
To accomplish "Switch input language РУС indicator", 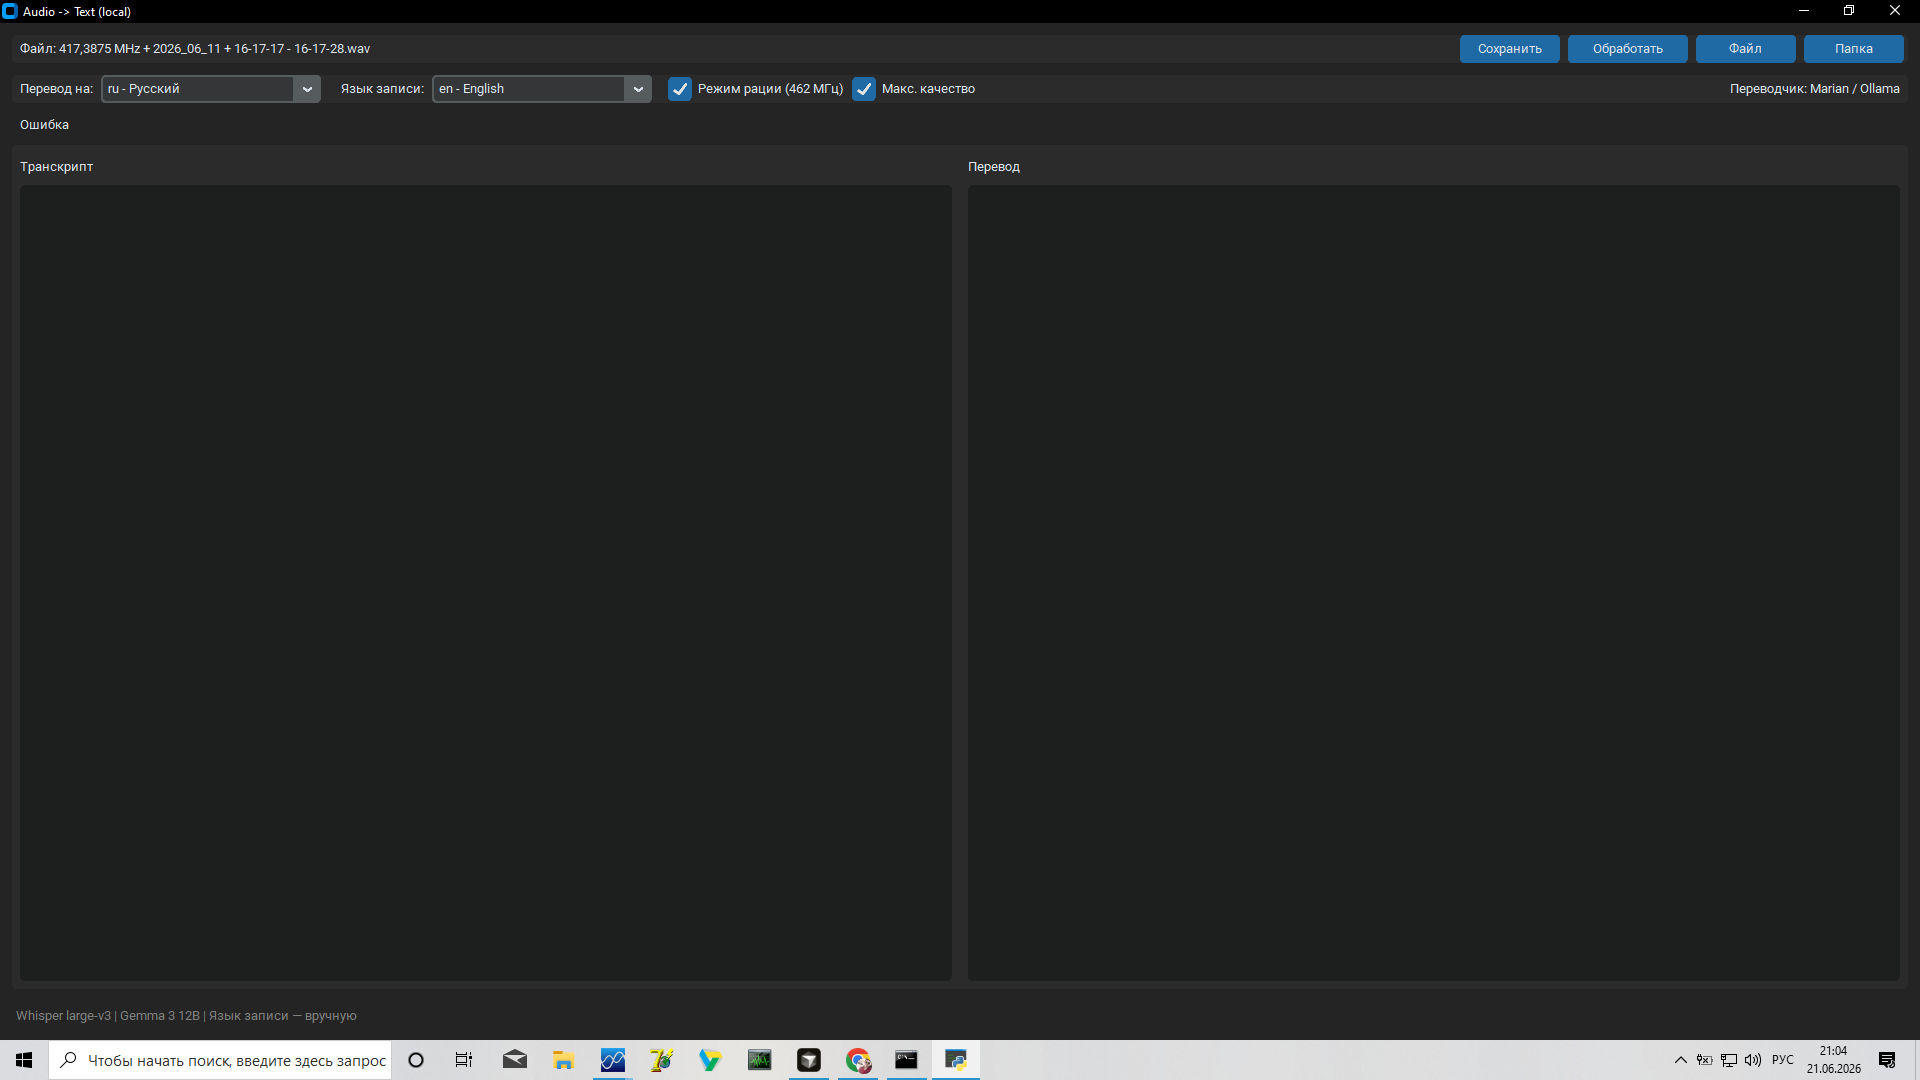I will click(1783, 1060).
